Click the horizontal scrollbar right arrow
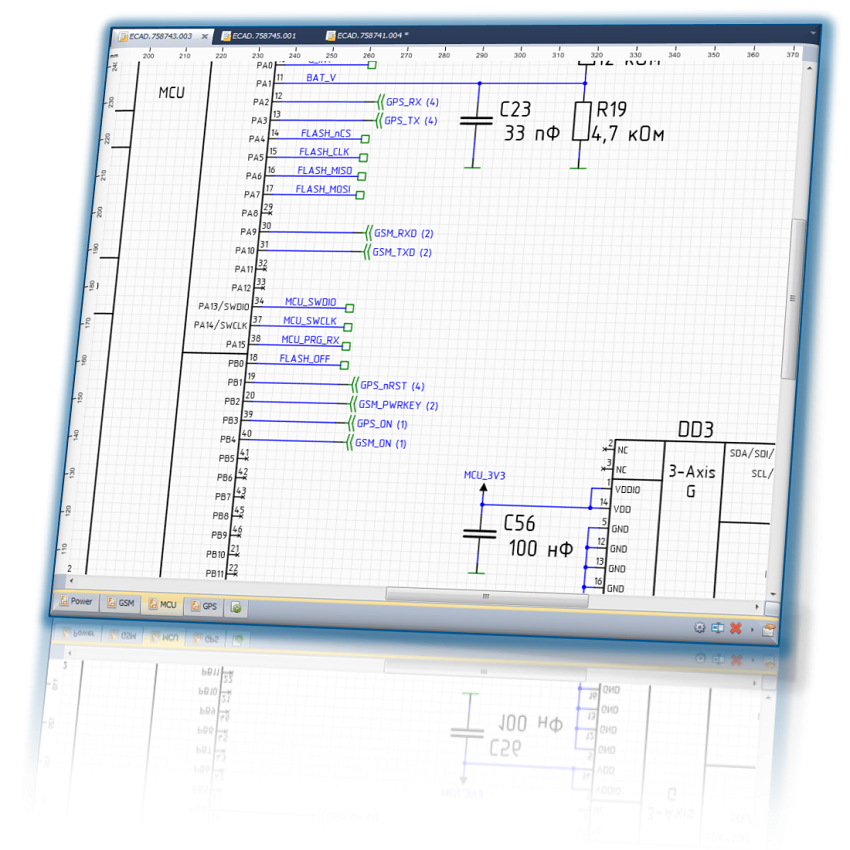Viewport: 850px width, 850px height. click(x=757, y=607)
